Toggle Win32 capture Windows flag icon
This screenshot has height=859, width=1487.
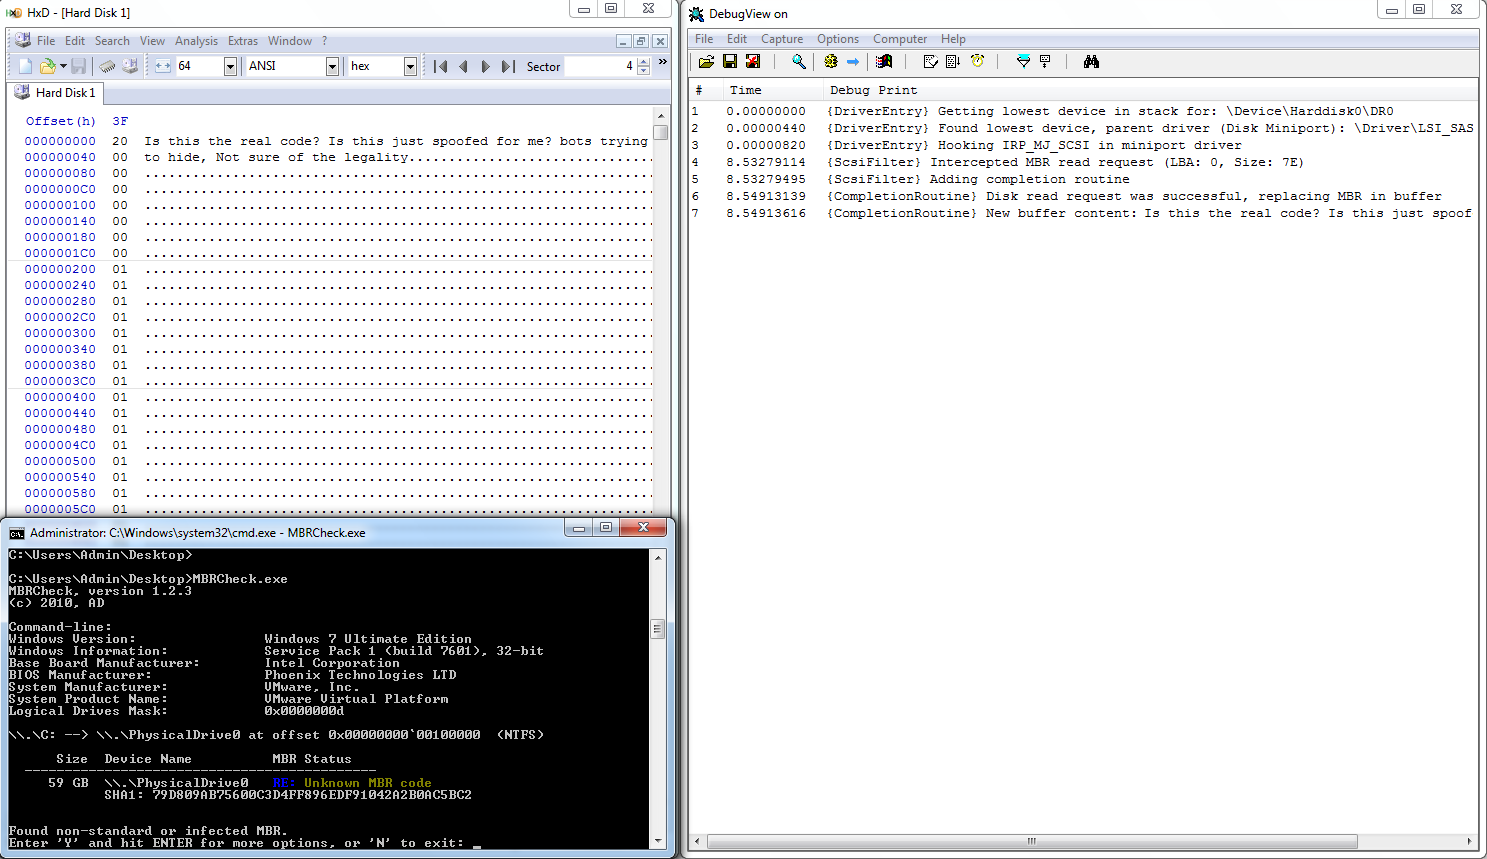point(884,62)
